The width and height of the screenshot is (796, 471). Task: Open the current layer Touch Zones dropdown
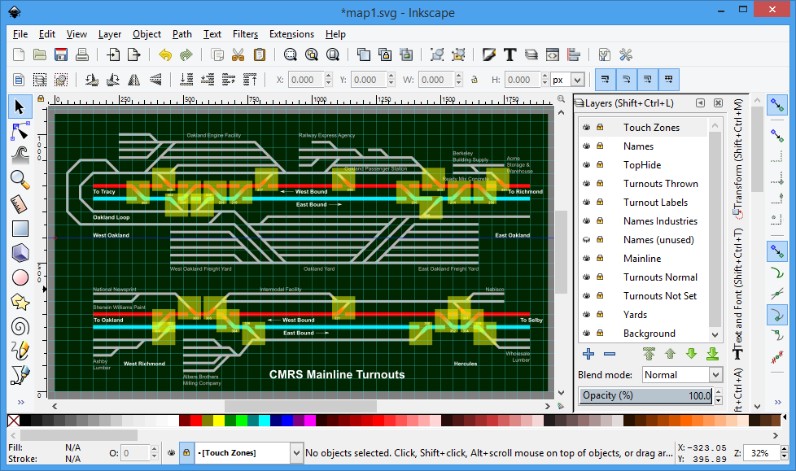[248, 453]
